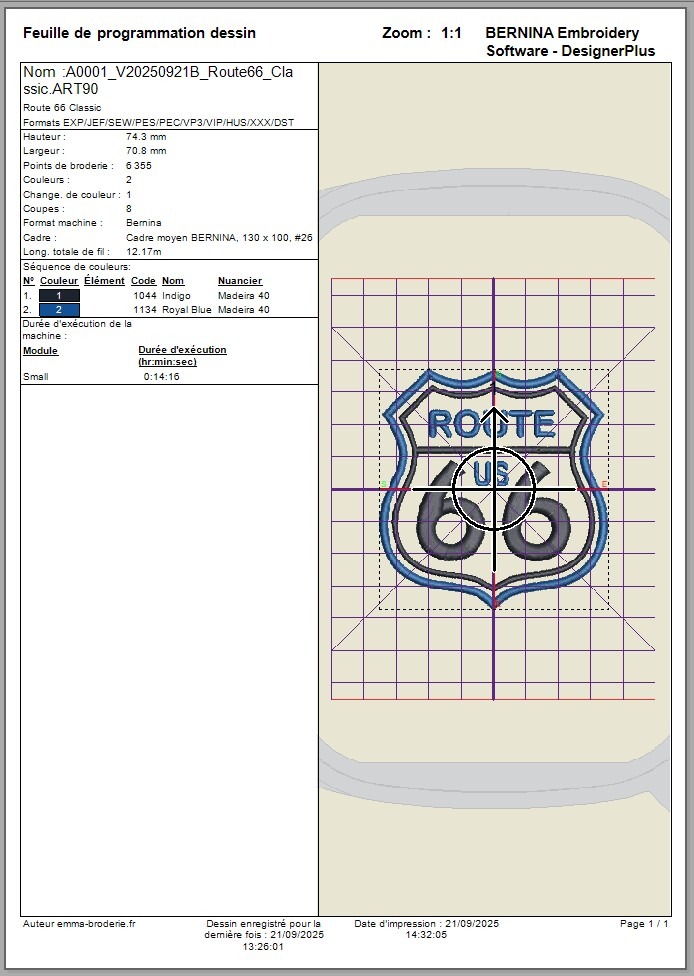Click the 'Module' column header
The height and width of the screenshot is (976, 694).
[40, 350]
